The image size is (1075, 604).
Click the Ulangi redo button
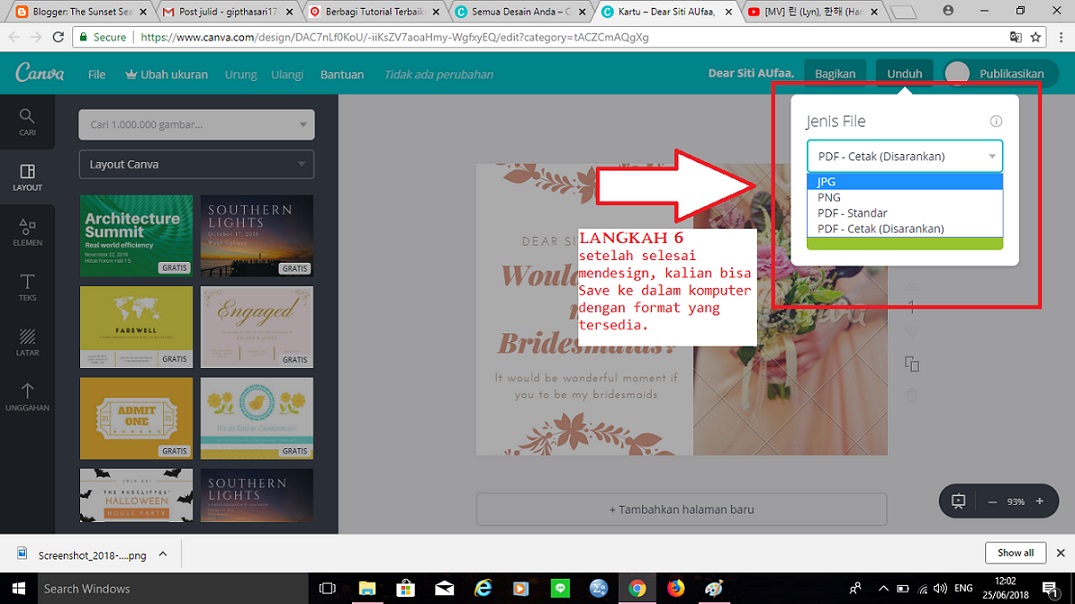[287, 74]
